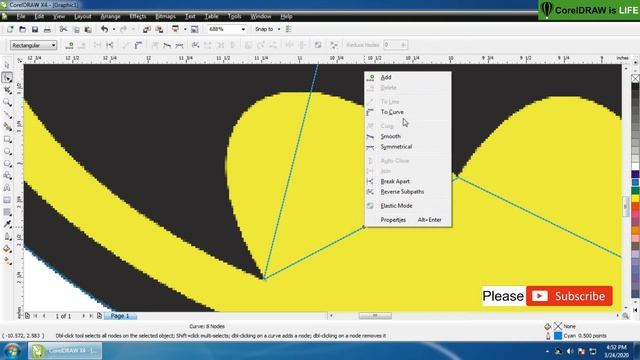
Task: Select the Zoom tool magnifier
Action: [x=7, y=102]
